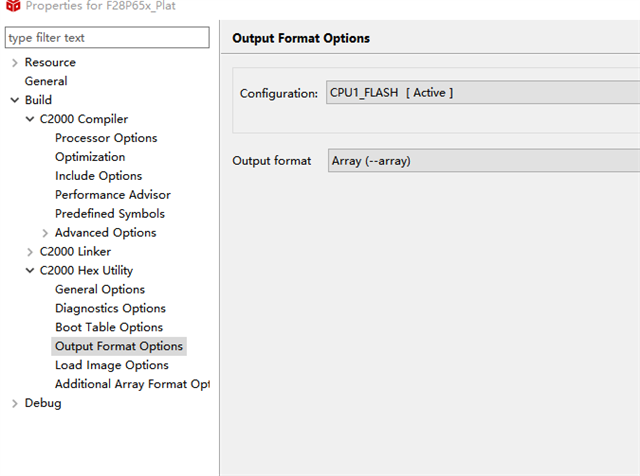Expand the Advanced Options node

(x=45, y=233)
